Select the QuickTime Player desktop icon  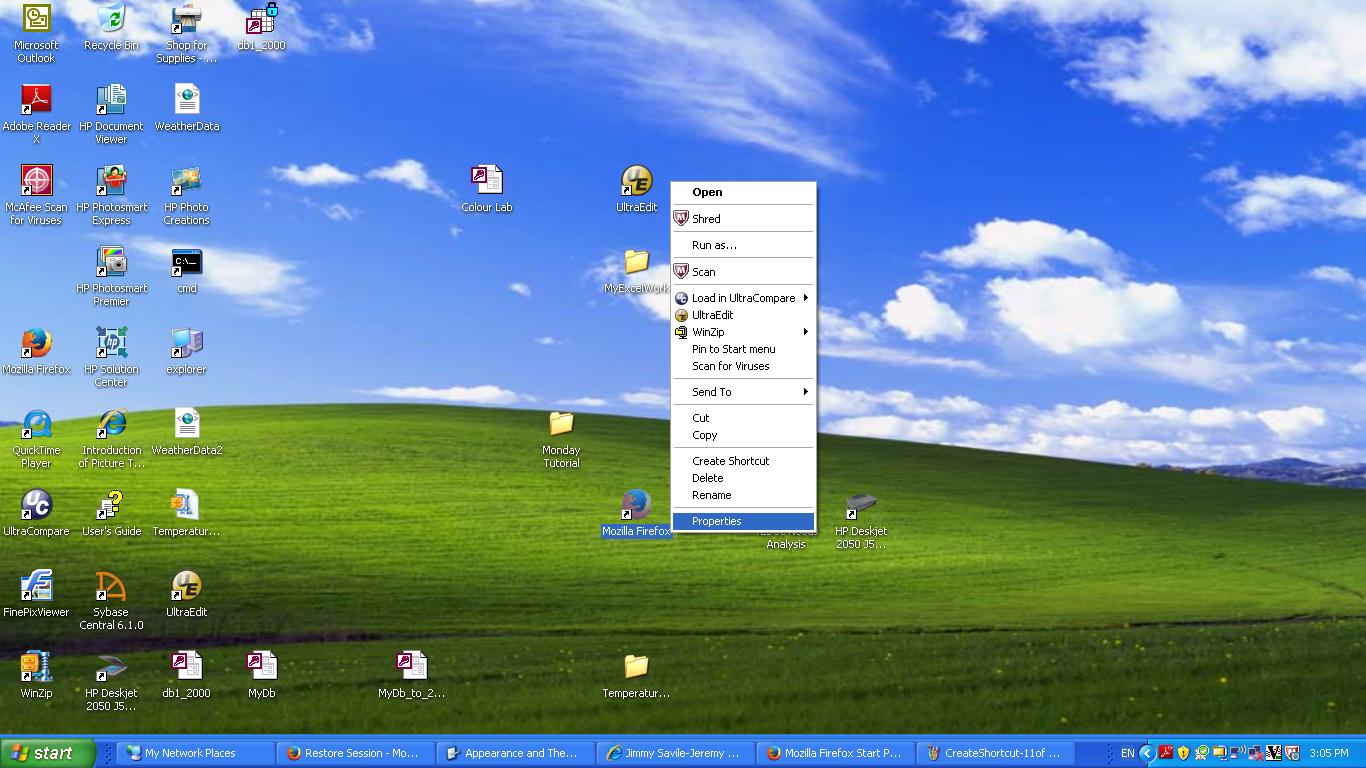point(36,425)
